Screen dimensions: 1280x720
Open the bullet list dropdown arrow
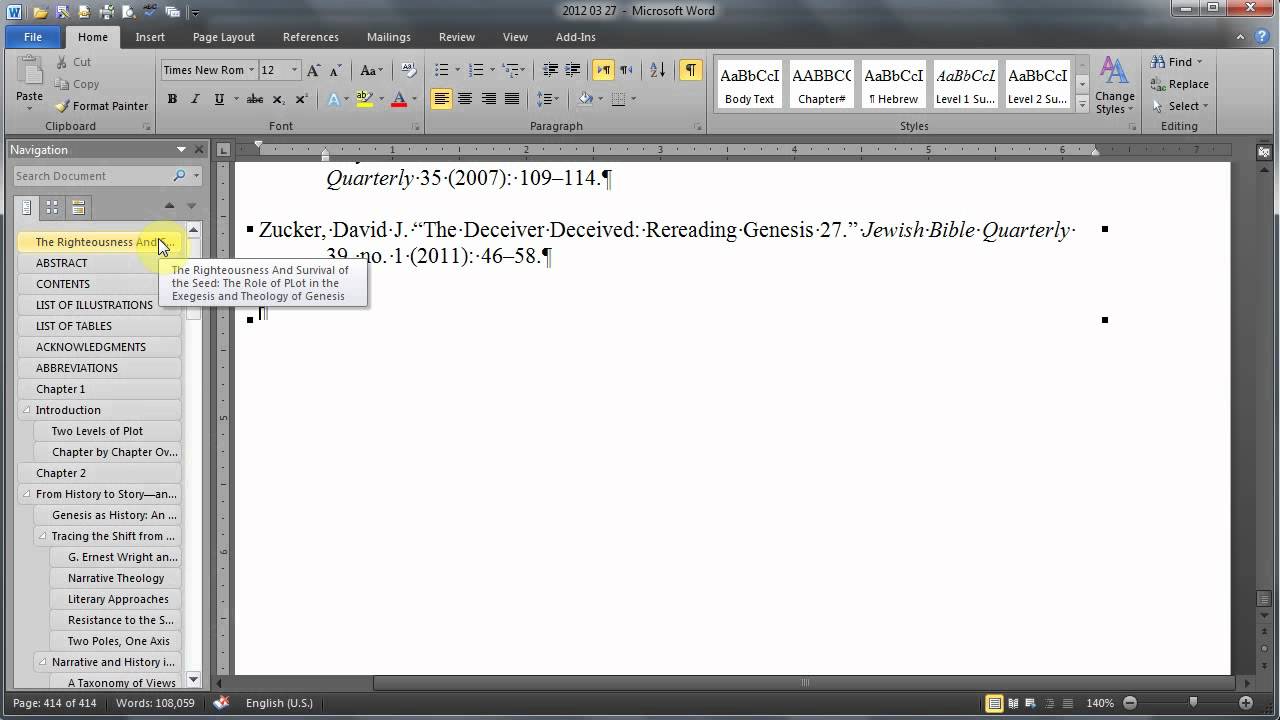[x=457, y=70]
